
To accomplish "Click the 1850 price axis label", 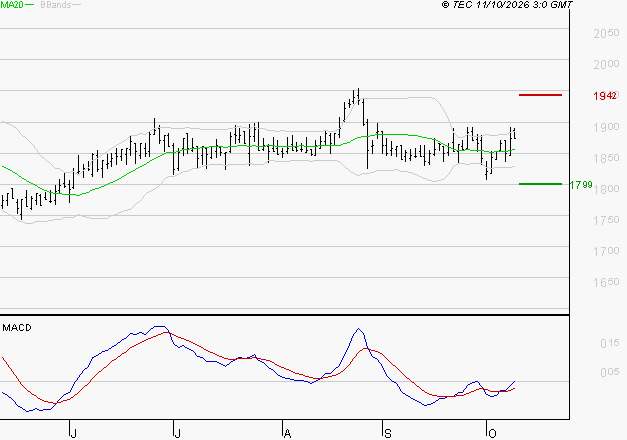I will [606, 158].
